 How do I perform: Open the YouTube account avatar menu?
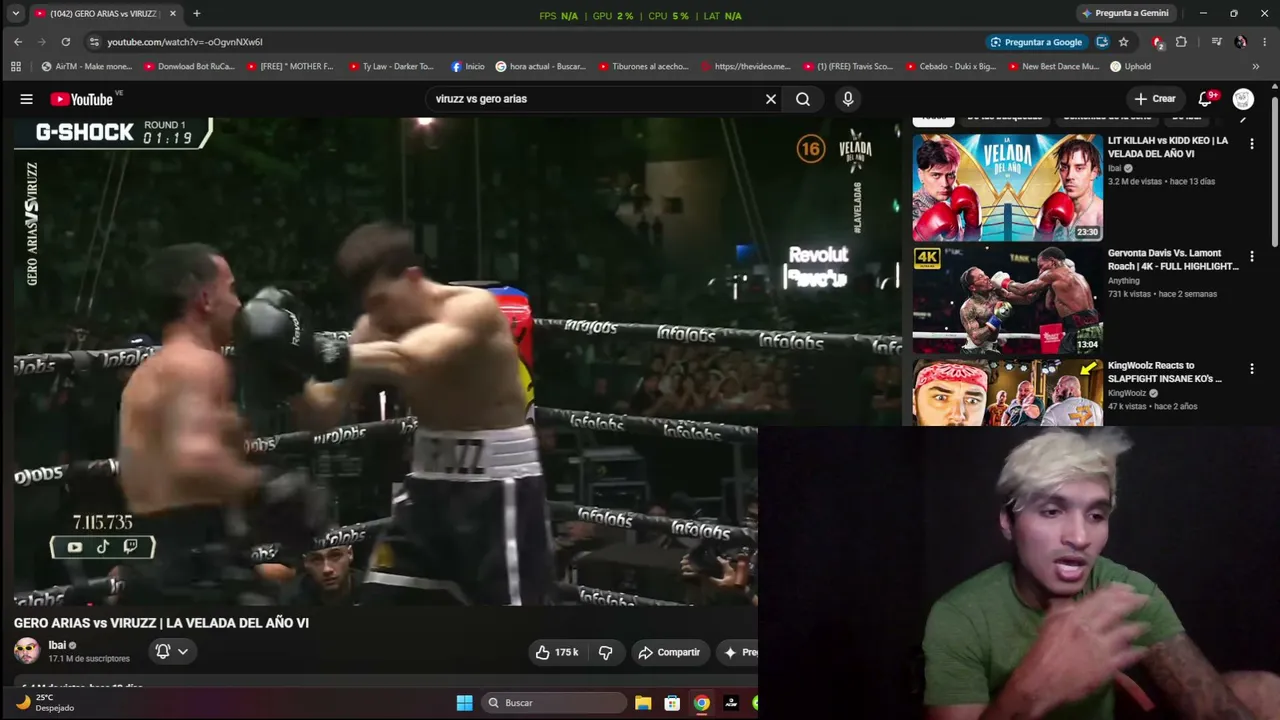[1243, 99]
